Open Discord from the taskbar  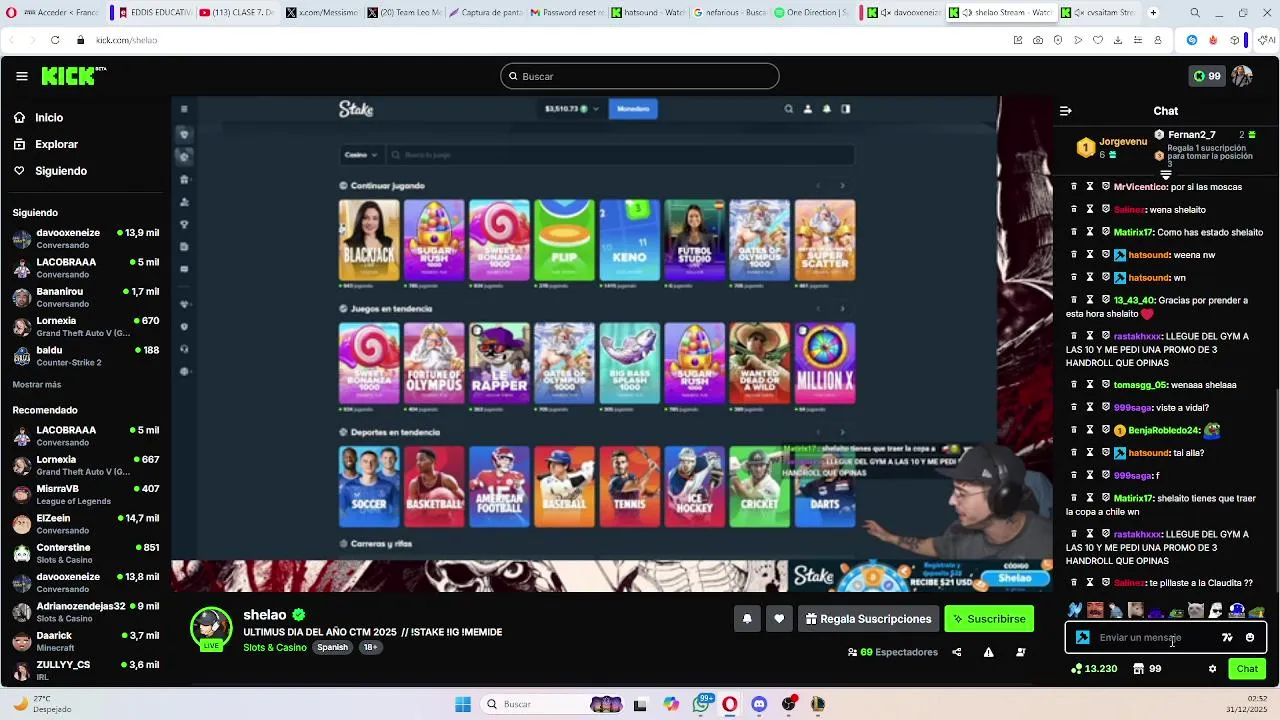759,704
